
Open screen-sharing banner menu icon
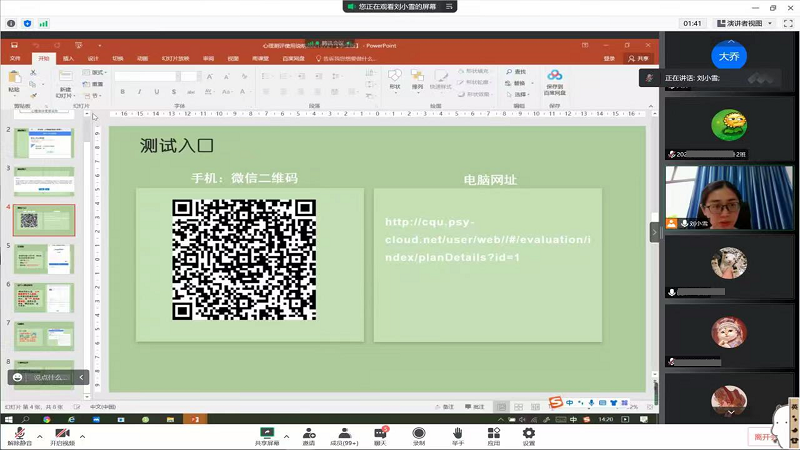pyautogui.click(x=449, y=7)
